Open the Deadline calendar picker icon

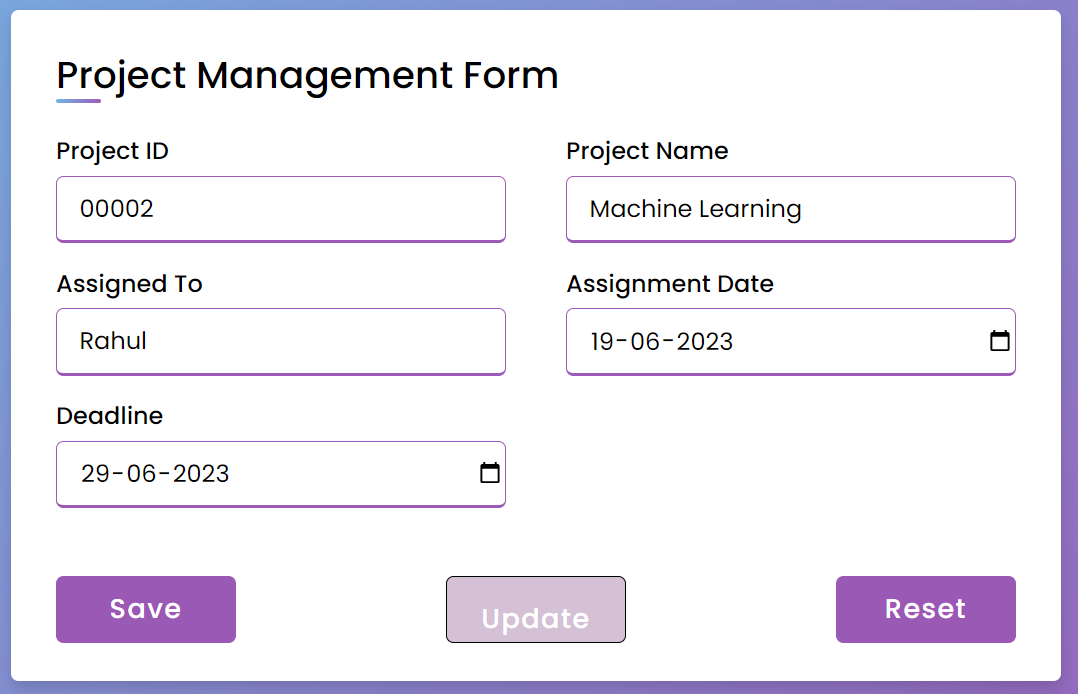[x=489, y=474]
